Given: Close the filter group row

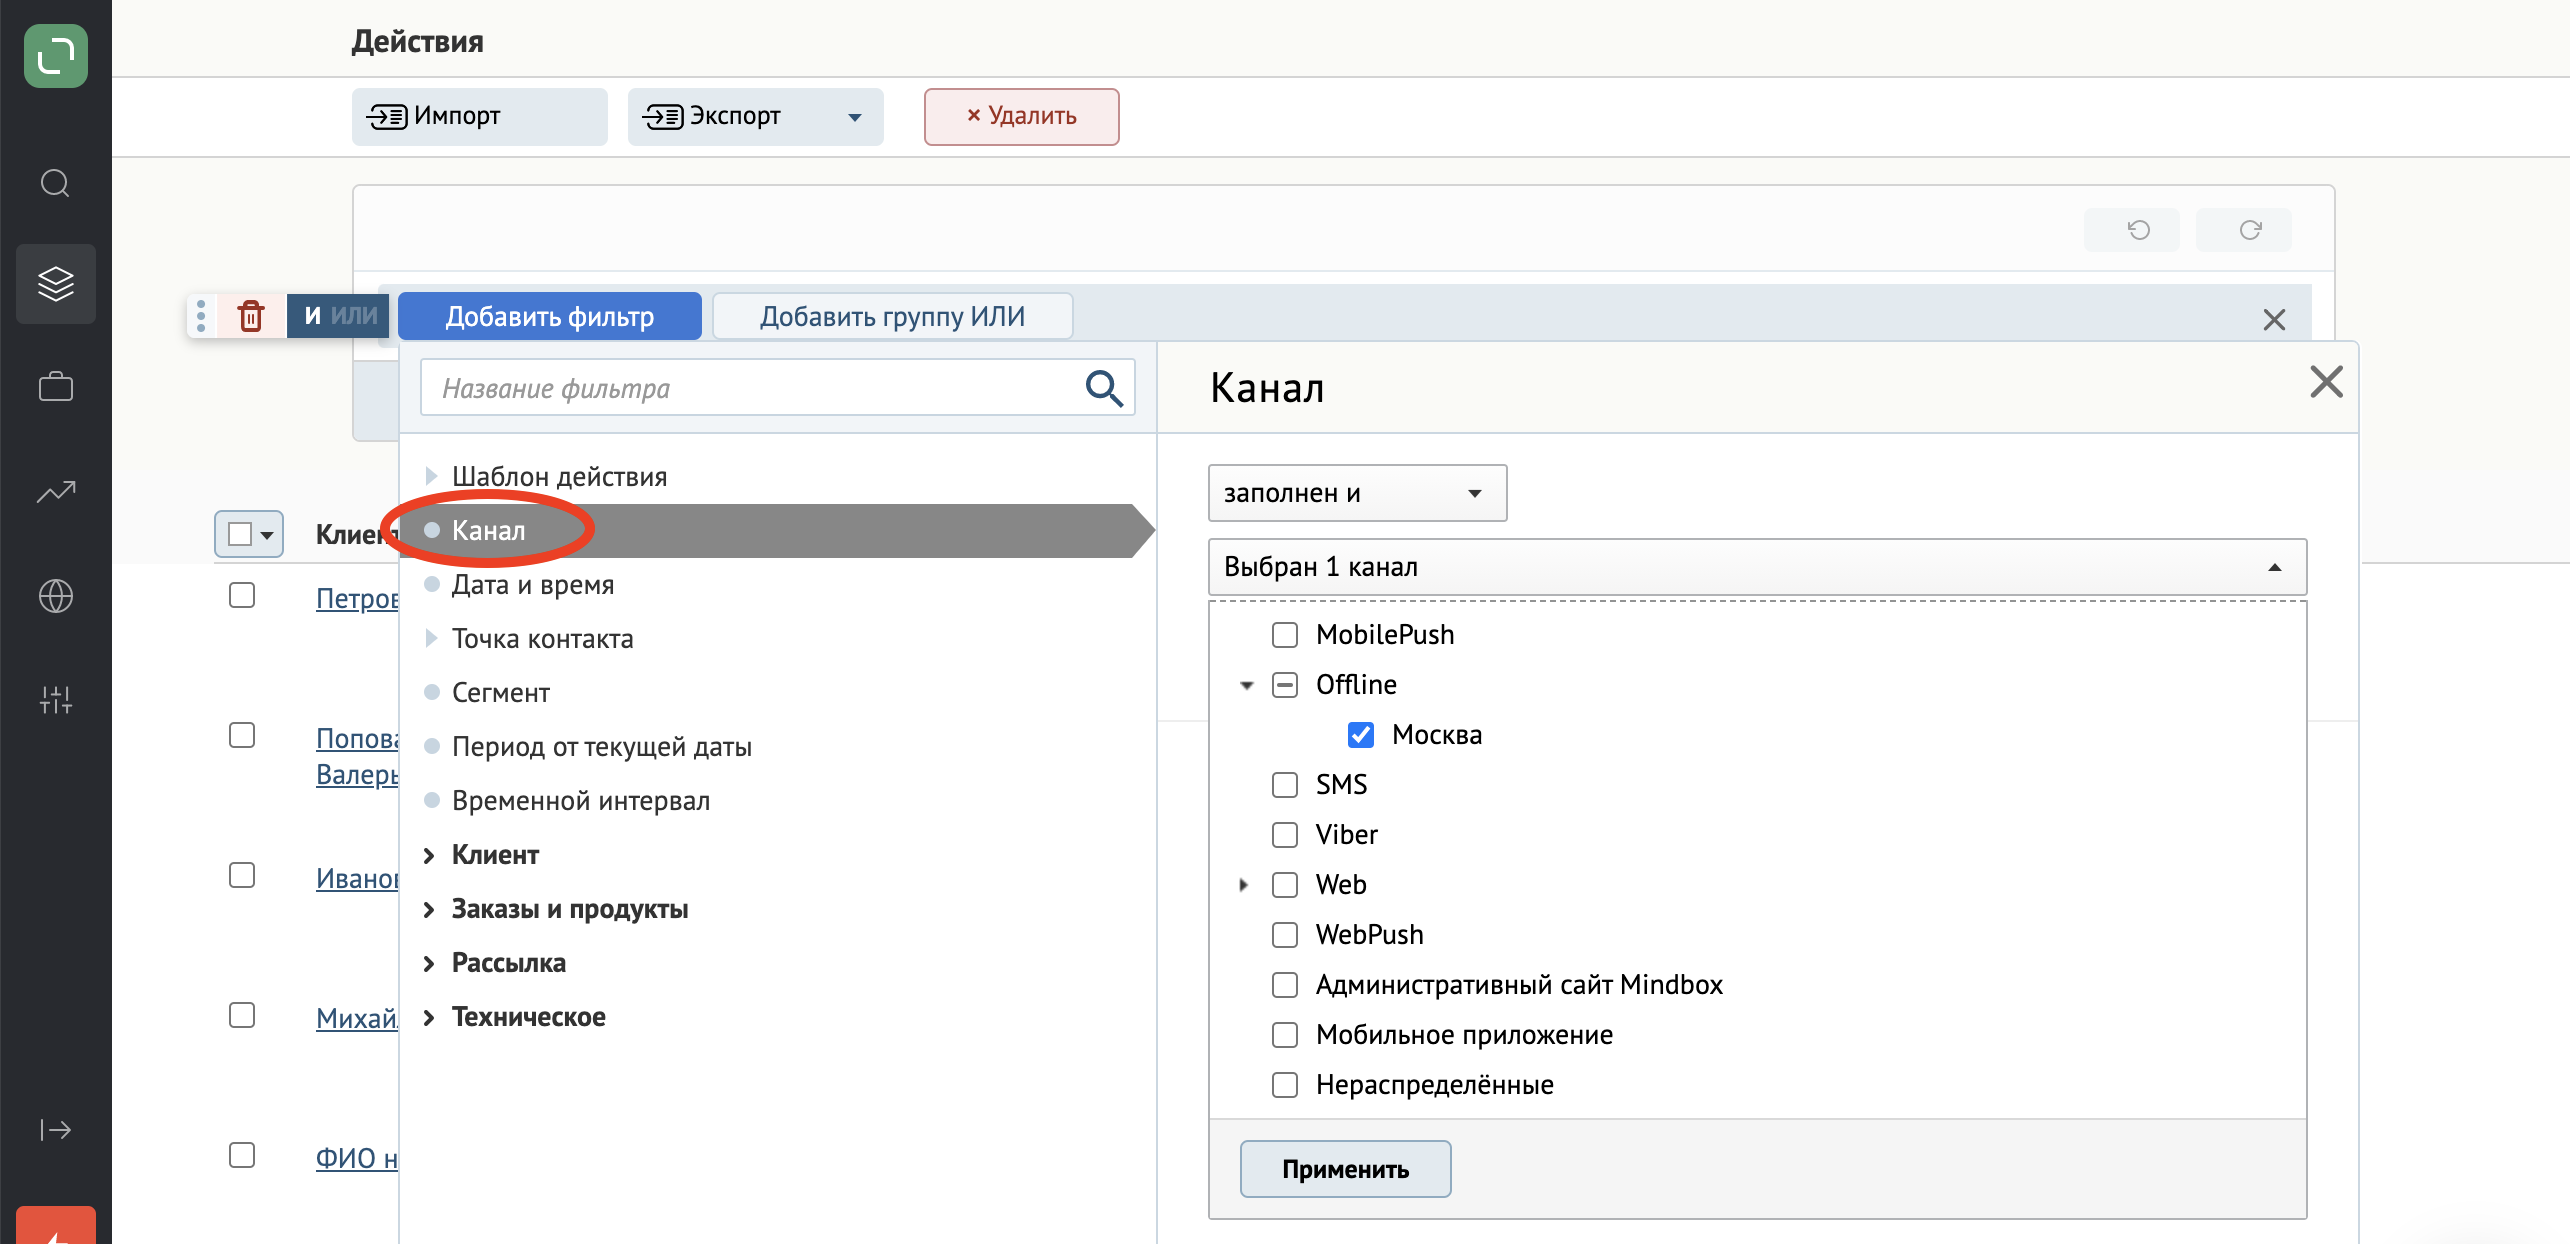Looking at the screenshot, I should click(x=2274, y=320).
